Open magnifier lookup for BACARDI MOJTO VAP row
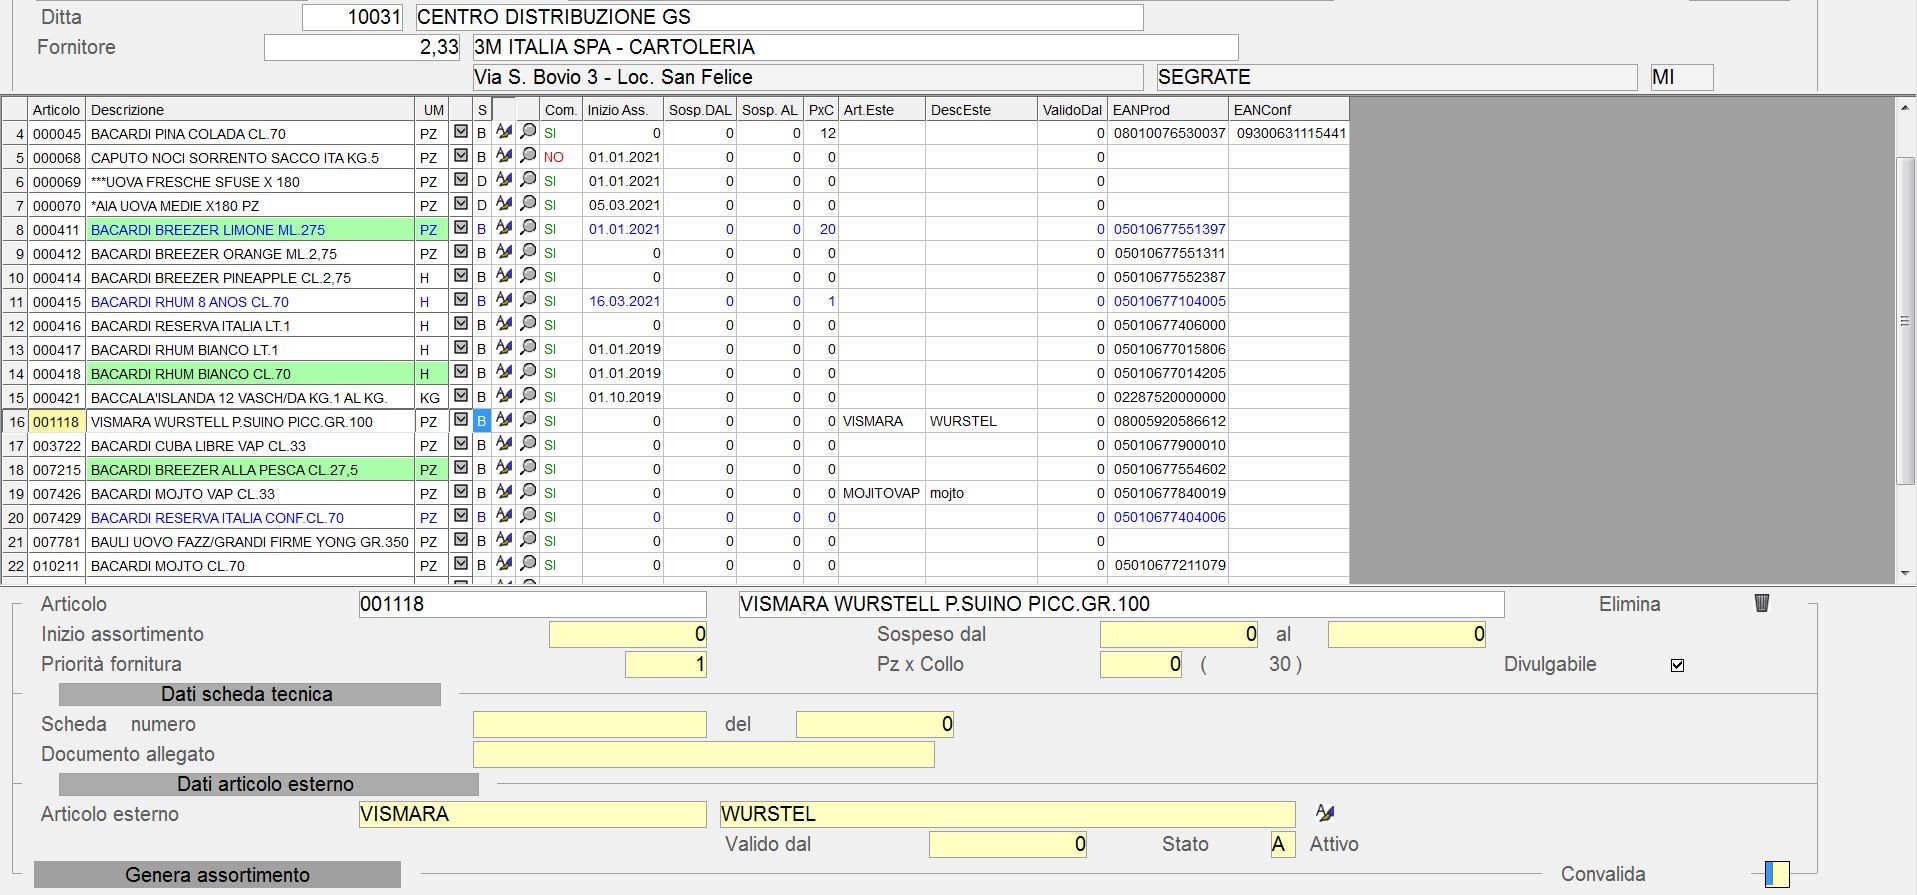The image size is (1917, 895). (528, 492)
